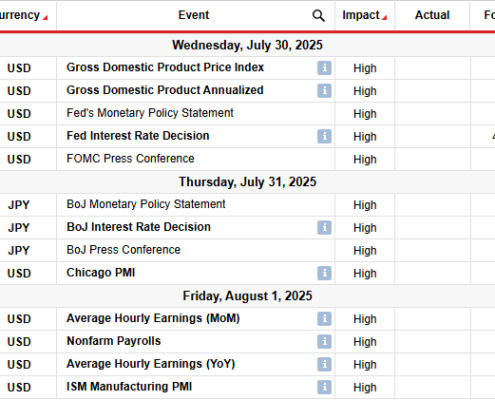Open the FOMC Press Conference event
This screenshot has width=495, height=400.
(130, 159)
